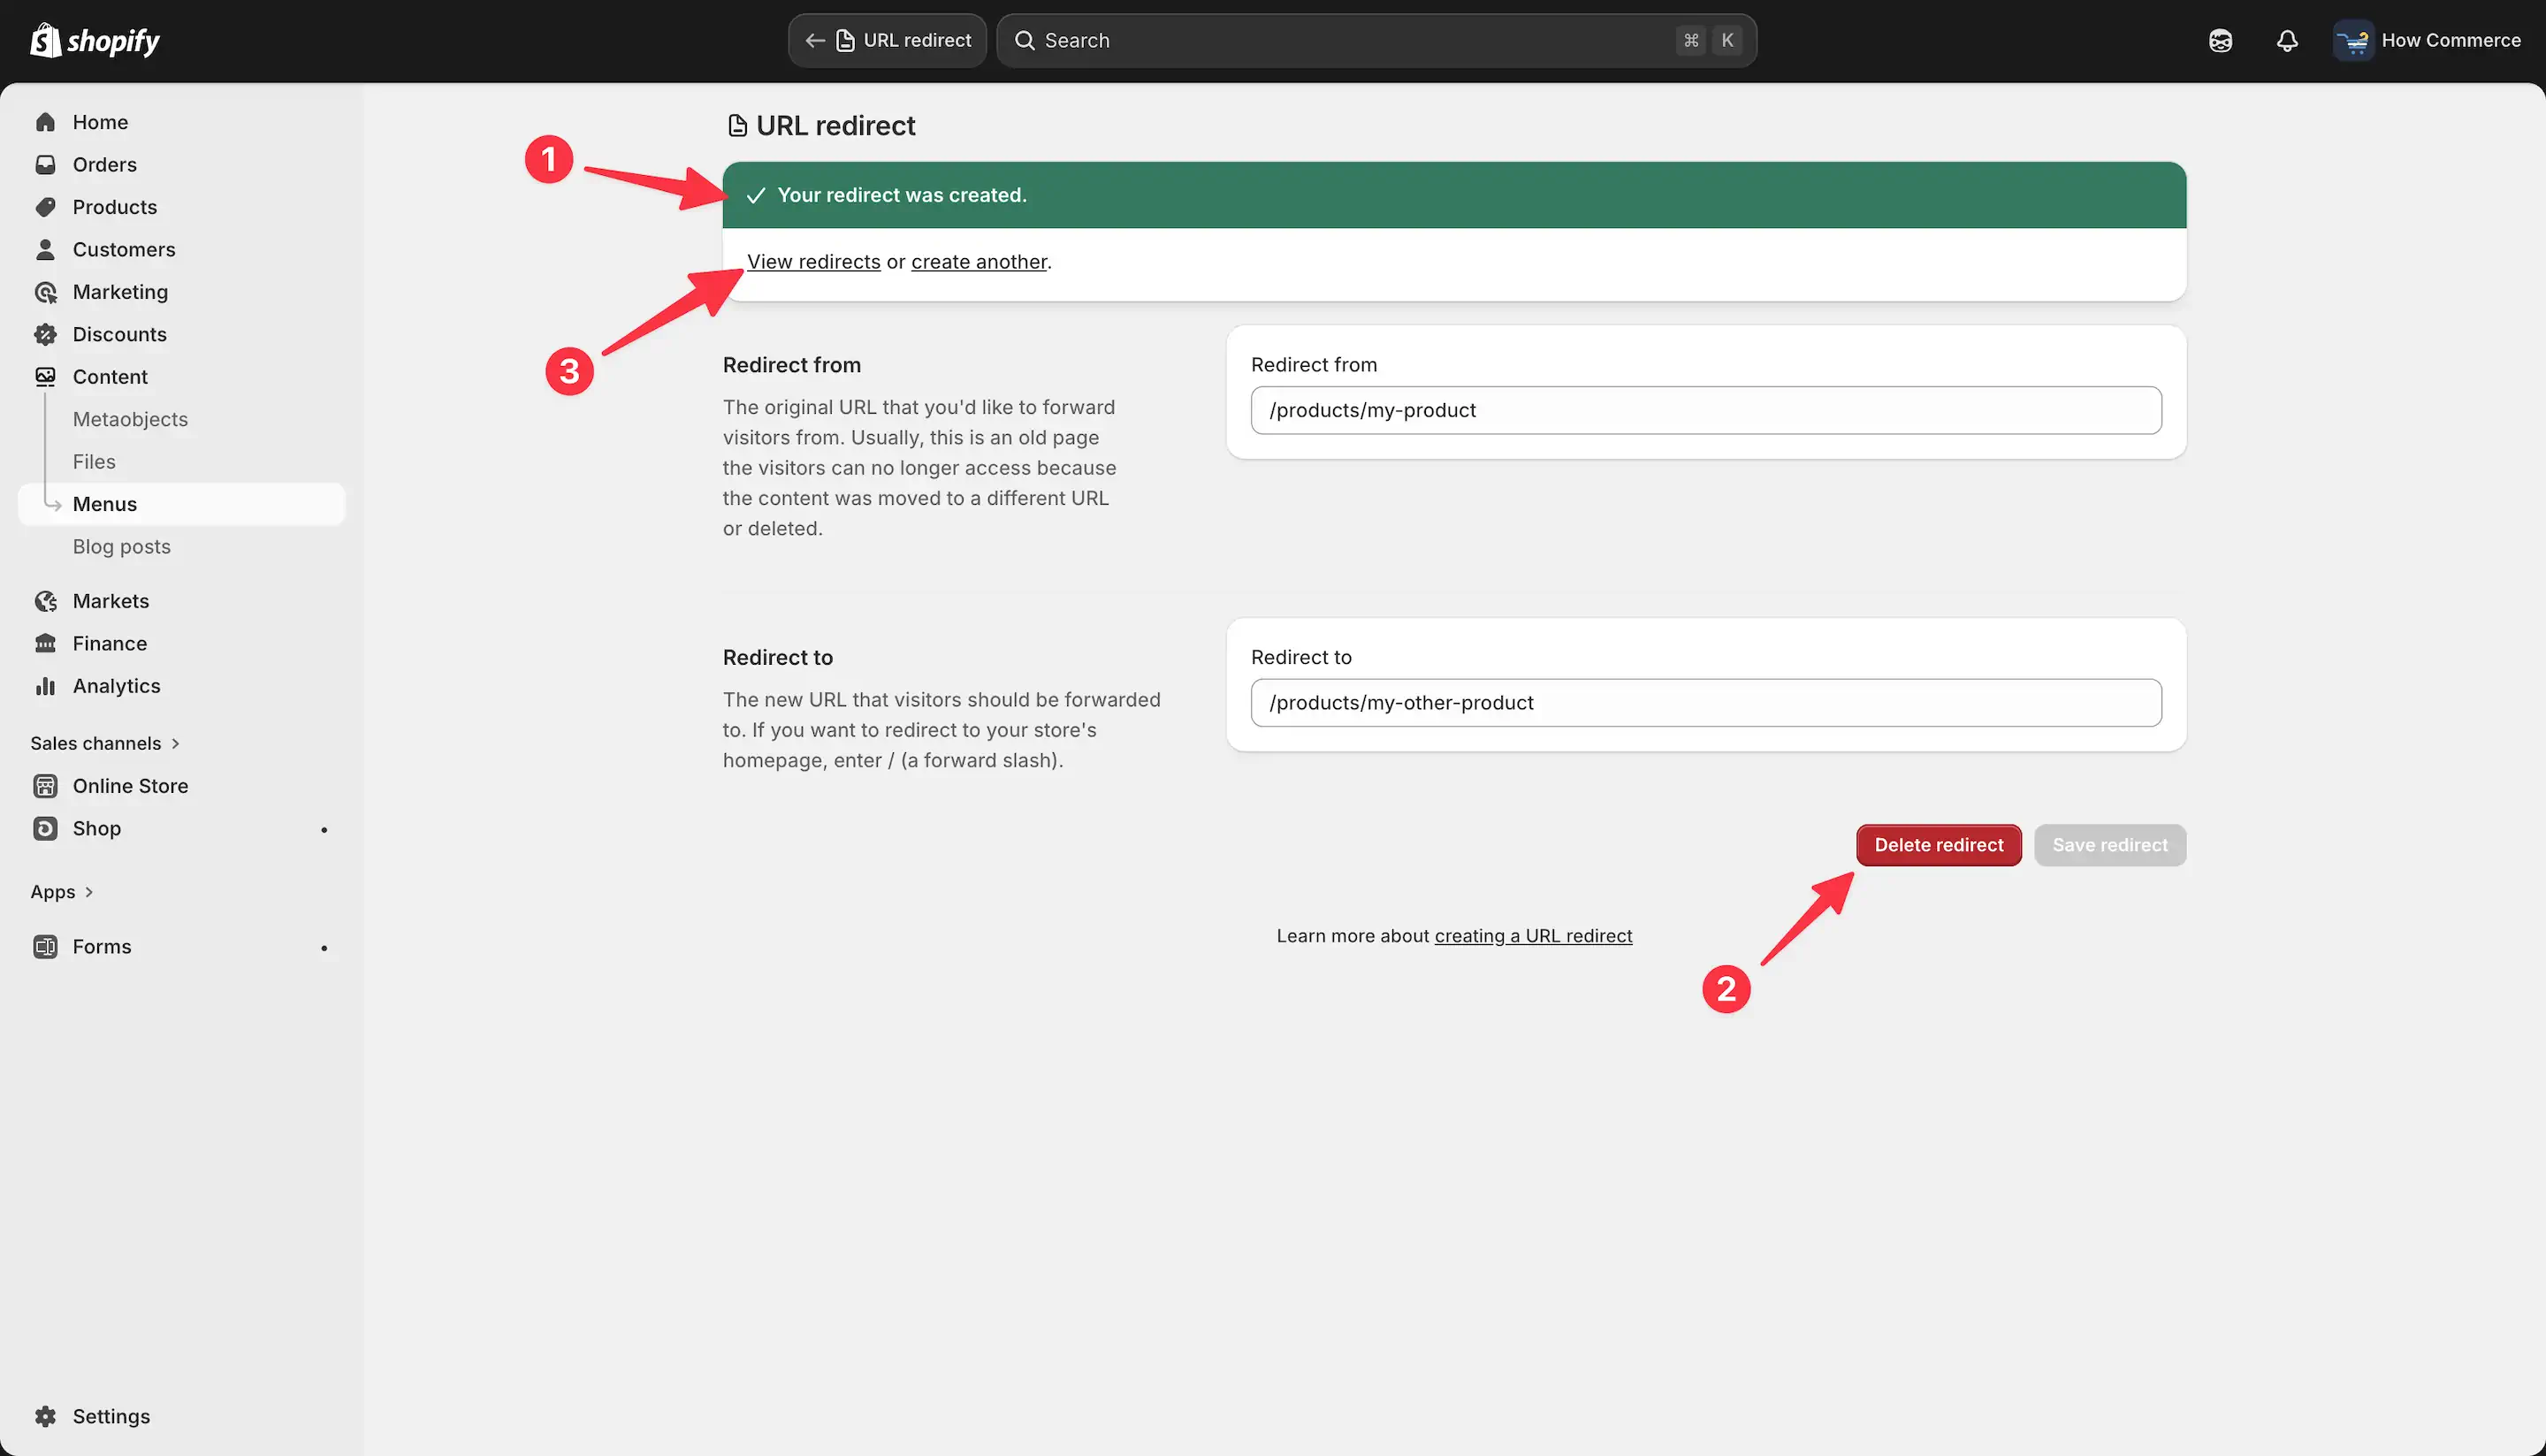Click the URL redirect page heading
Image resolution: width=2546 pixels, height=1456 pixels.
[835, 125]
